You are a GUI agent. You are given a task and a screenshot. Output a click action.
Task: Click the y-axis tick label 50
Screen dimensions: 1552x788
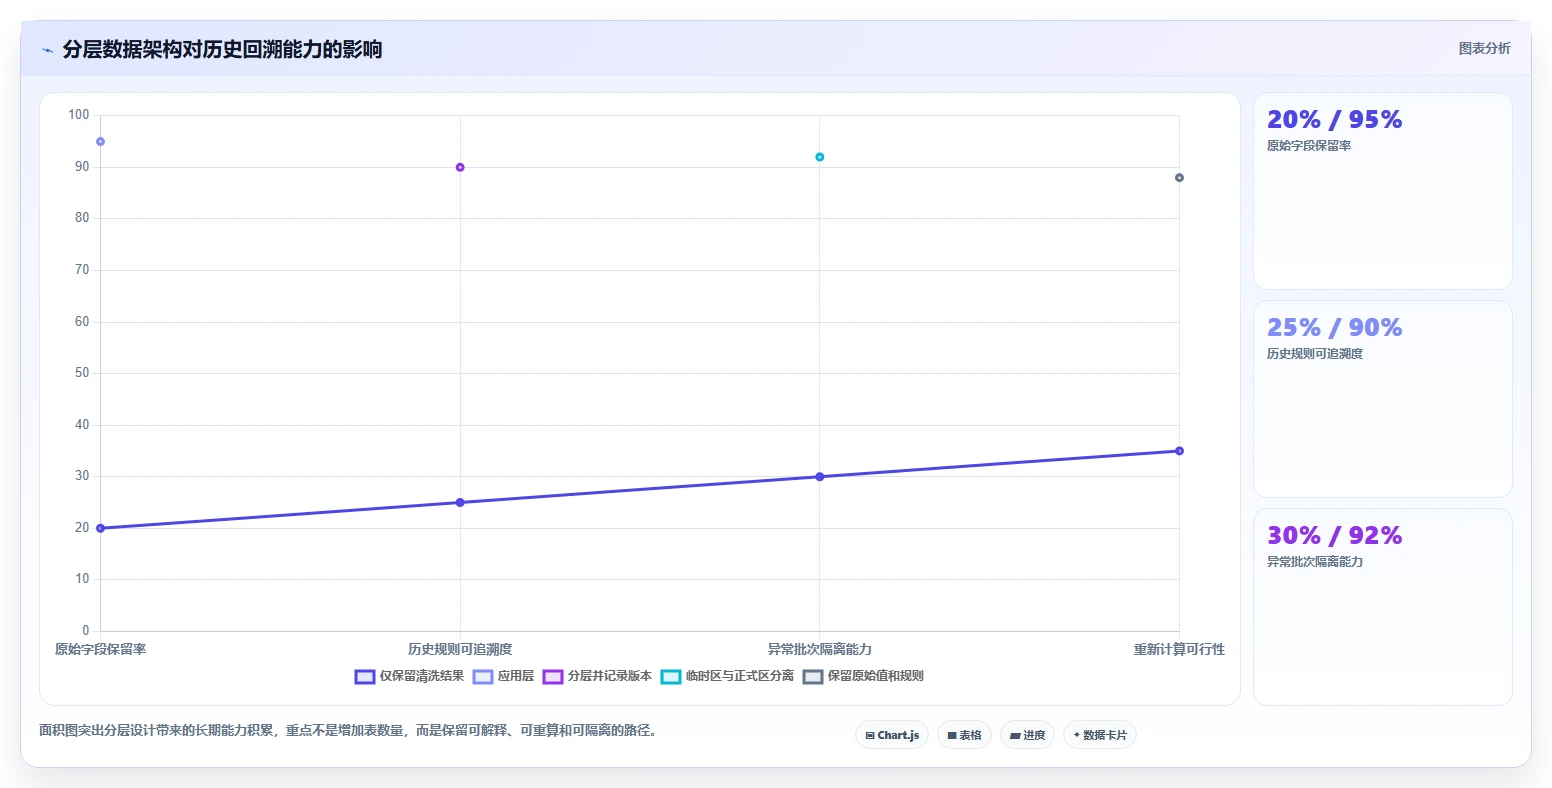[82, 373]
